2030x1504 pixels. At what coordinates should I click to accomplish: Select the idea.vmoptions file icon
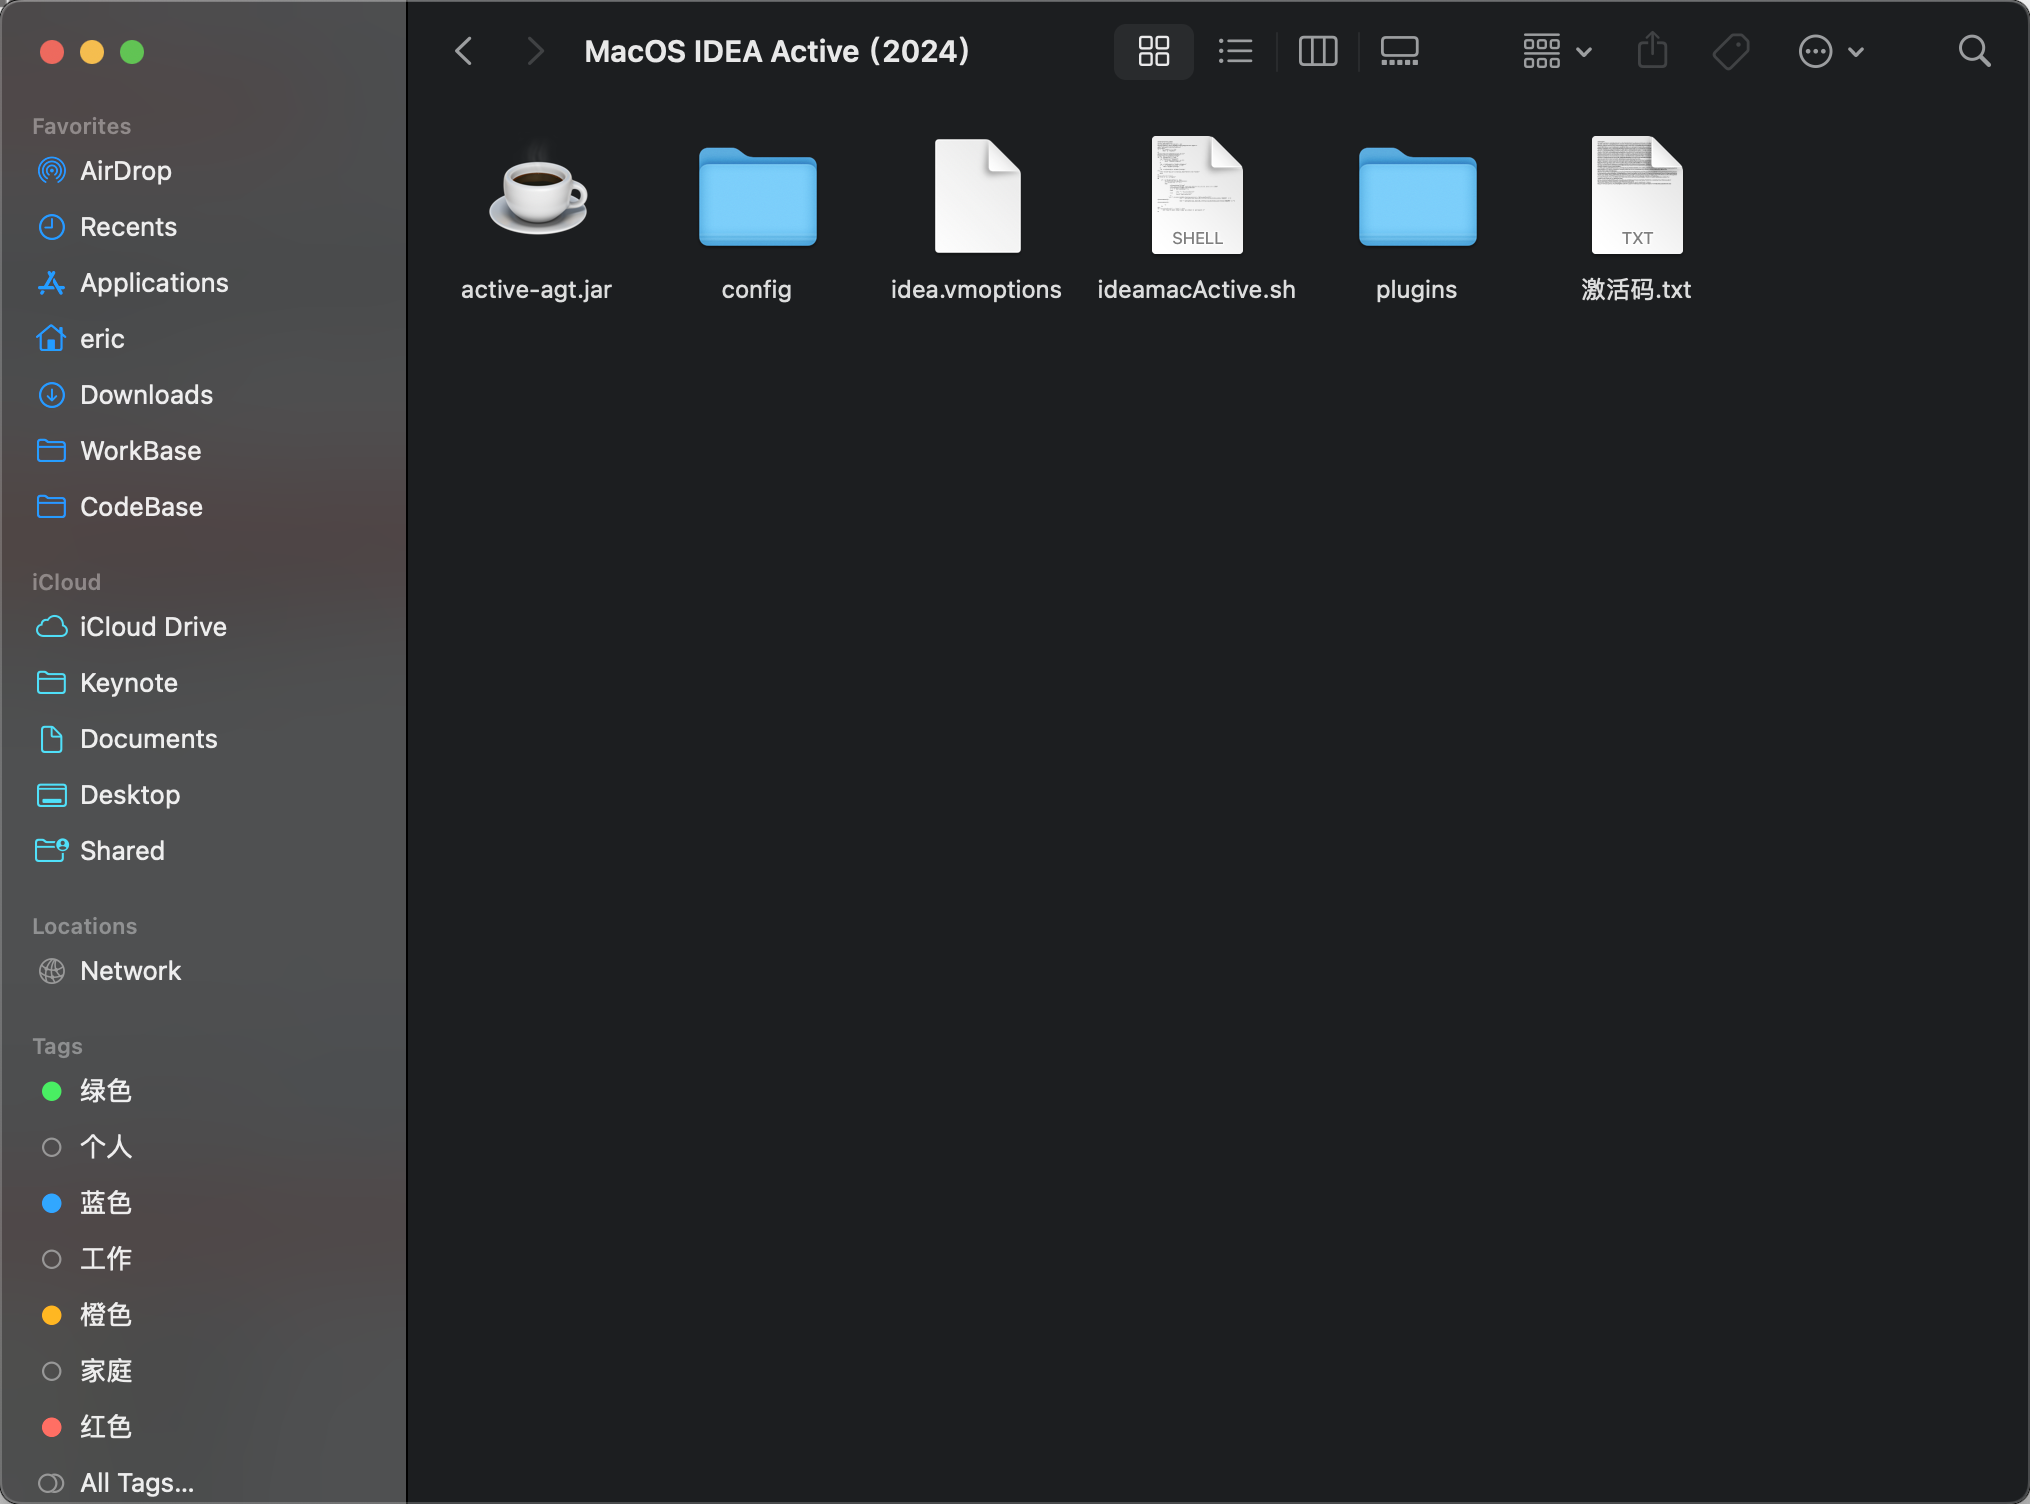977,195
